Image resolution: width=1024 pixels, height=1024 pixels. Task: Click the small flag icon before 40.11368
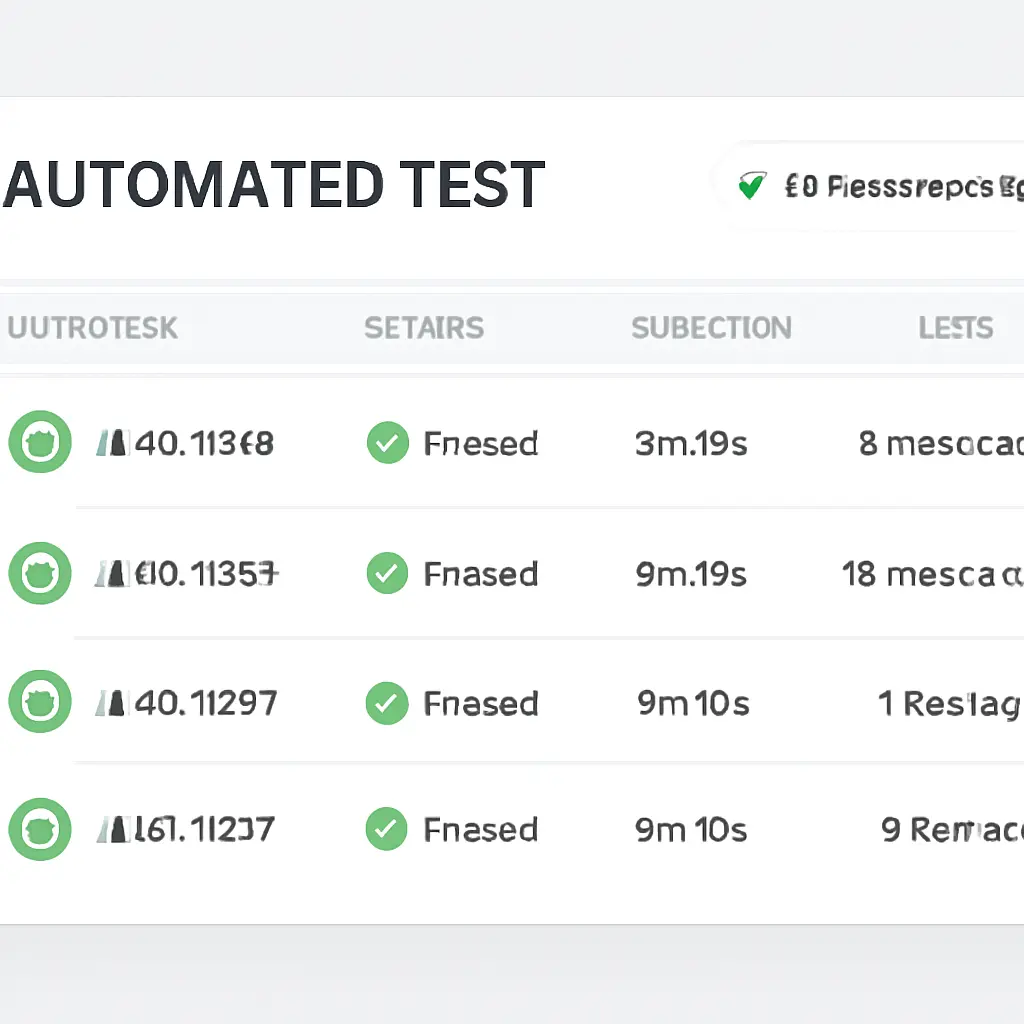coord(112,443)
